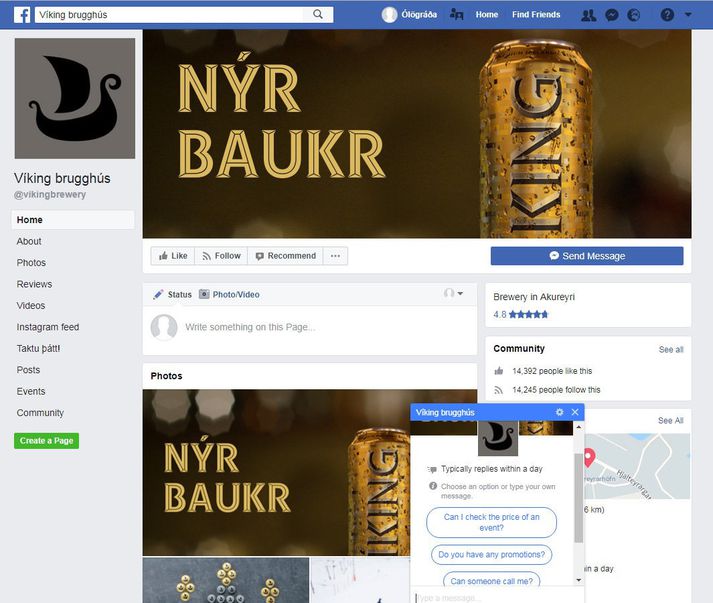Open the three-dots more options button
This screenshot has width=713, height=603.
tap(335, 256)
